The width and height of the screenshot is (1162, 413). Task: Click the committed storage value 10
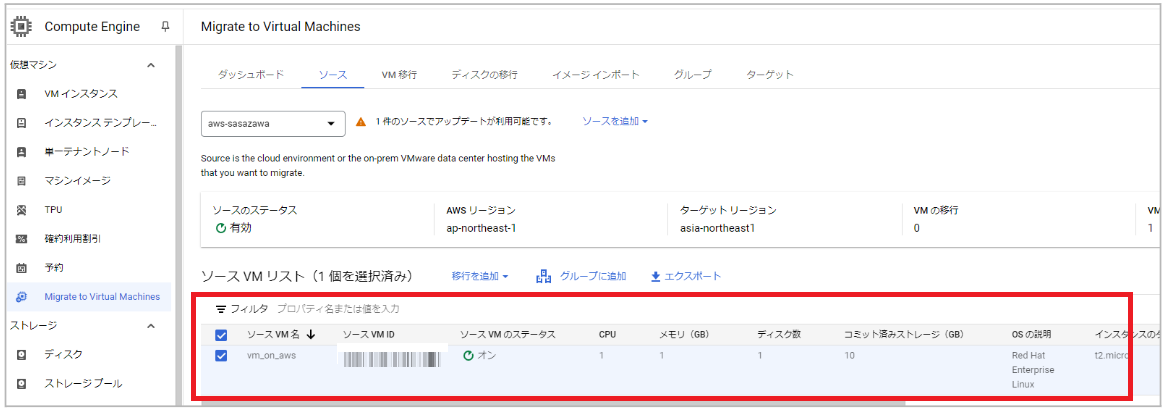849,356
